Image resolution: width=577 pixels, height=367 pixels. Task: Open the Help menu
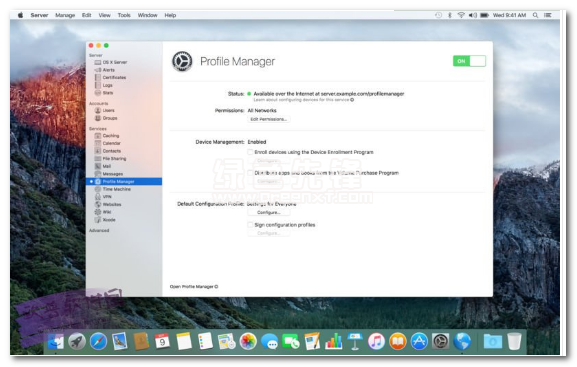click(x=170, y=15)
